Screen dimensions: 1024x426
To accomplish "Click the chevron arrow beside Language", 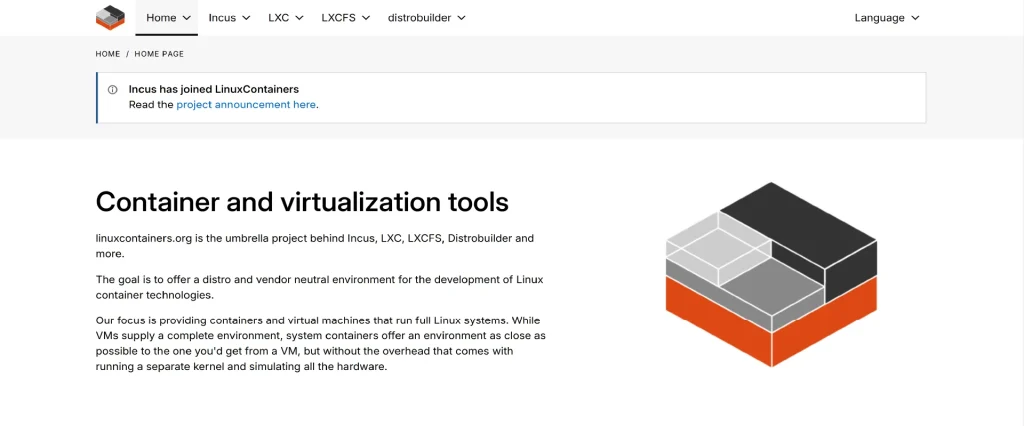I will [x=915, y=18].
